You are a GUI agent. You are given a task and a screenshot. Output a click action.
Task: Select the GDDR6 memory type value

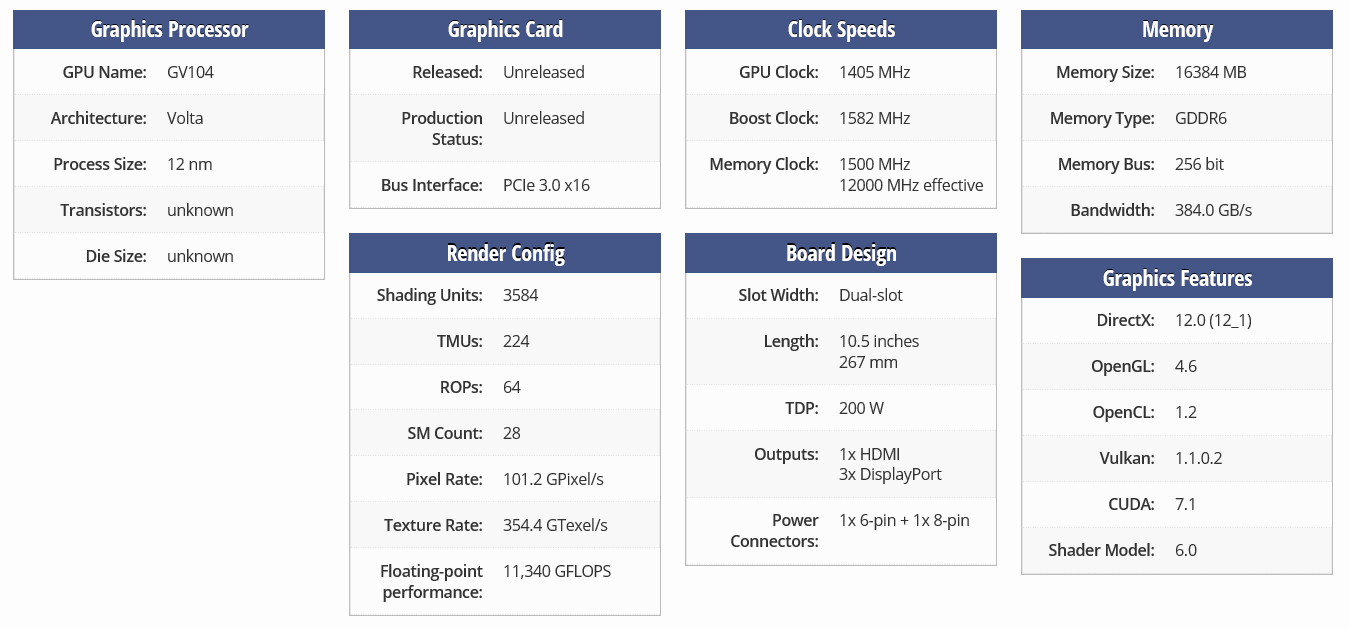pyautogui.click(x=1201, y=118)
